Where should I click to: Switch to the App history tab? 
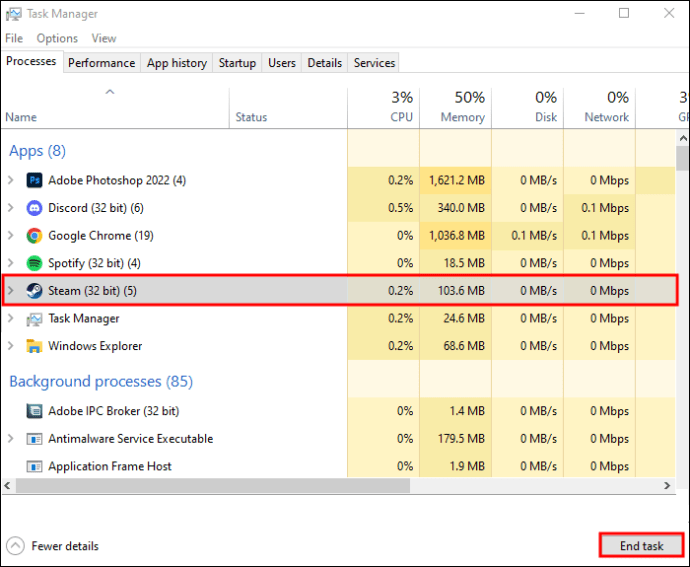pos(177,63)
